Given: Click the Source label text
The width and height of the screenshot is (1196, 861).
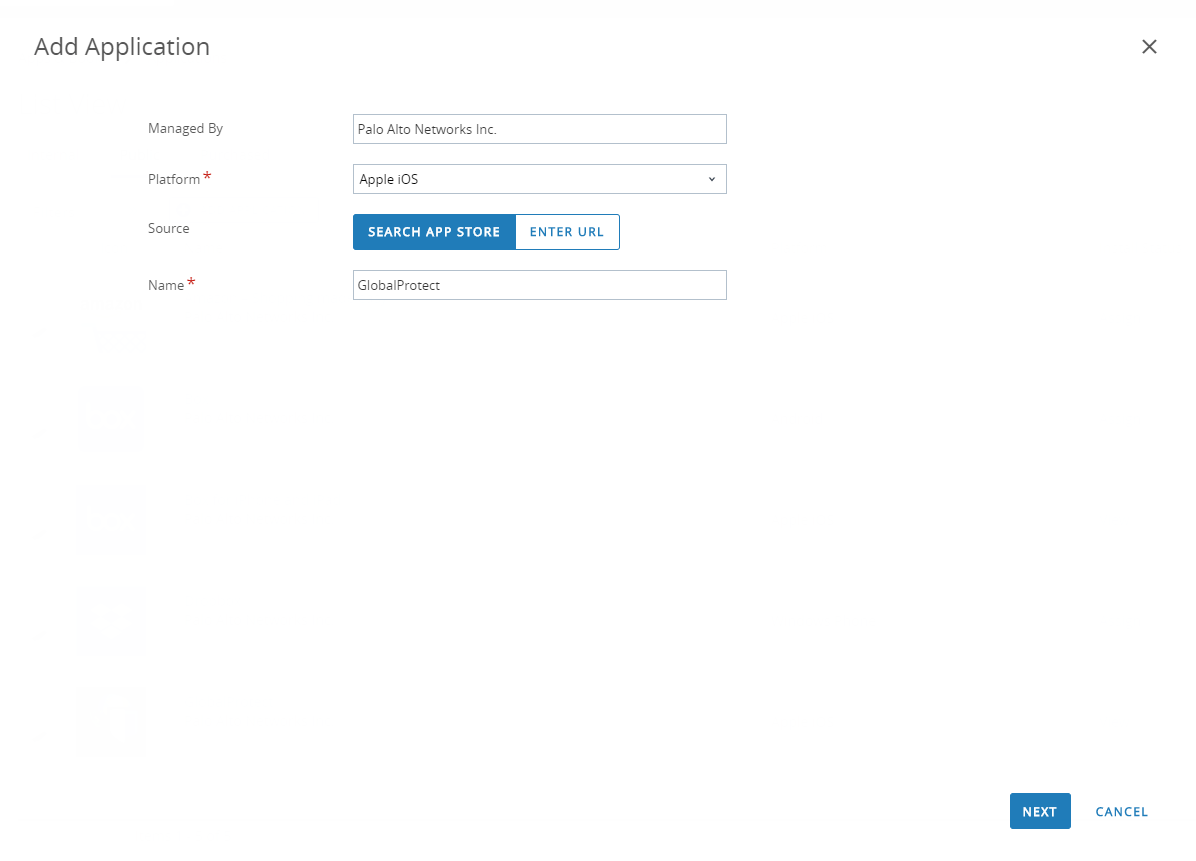Looking at the screenshot, I should click(168, 229).
